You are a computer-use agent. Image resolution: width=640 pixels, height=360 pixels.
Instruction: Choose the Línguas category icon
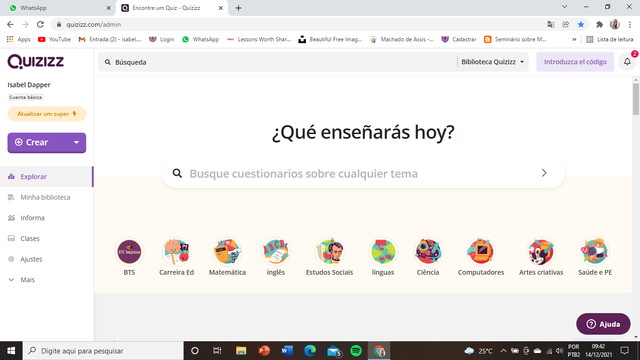click(x=383, y=251)
